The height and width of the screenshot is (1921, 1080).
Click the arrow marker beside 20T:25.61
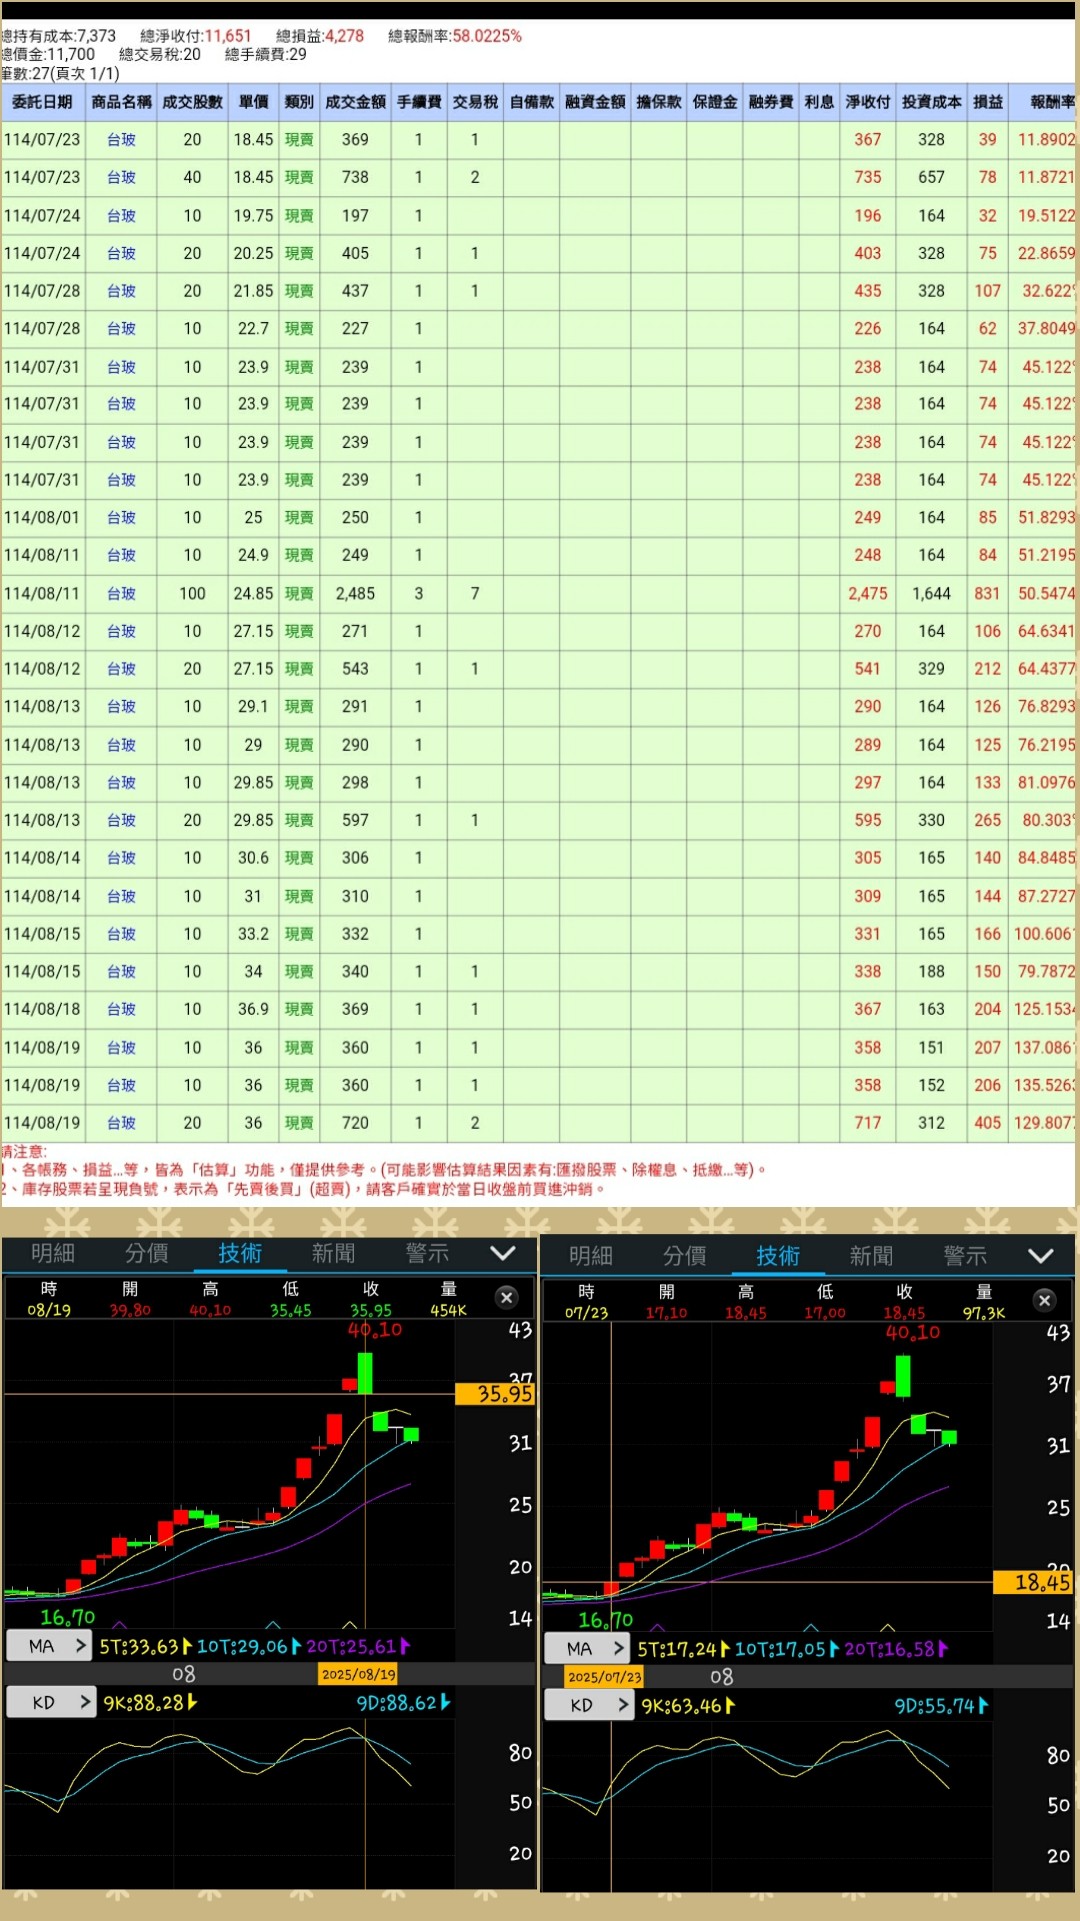[x=405, y=1646]
